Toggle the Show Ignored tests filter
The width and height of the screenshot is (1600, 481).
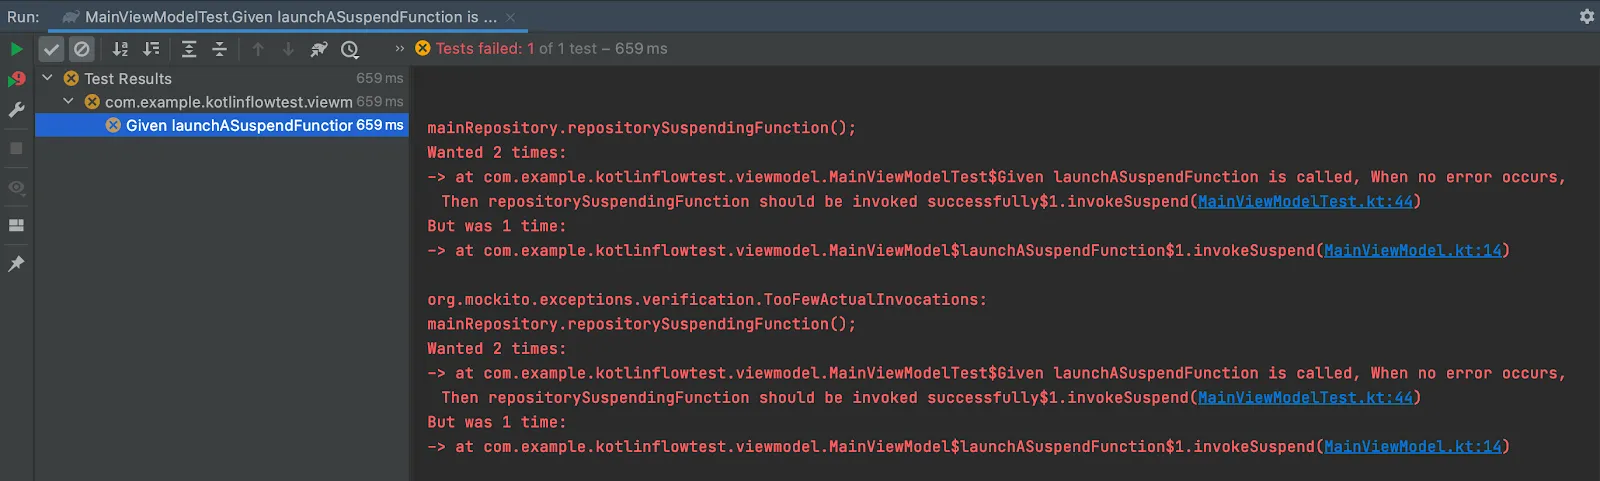[x=82, y=48]
